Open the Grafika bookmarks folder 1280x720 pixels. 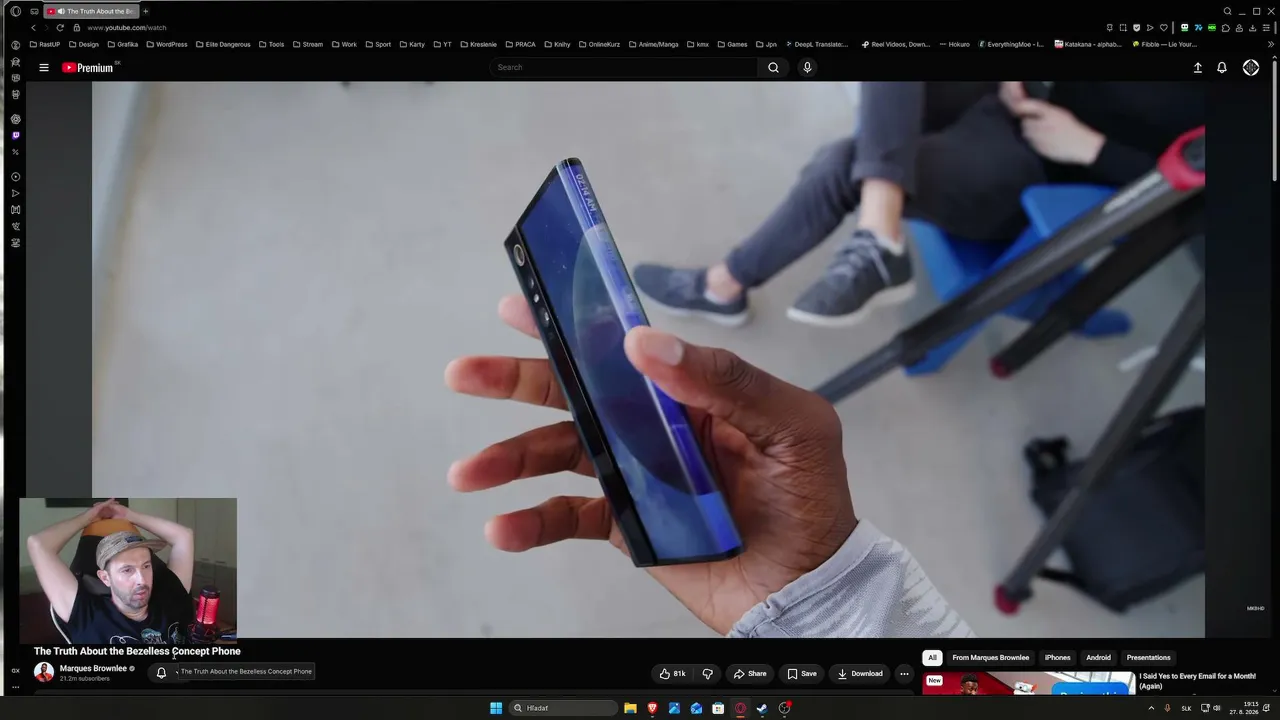tap(123, 44)
